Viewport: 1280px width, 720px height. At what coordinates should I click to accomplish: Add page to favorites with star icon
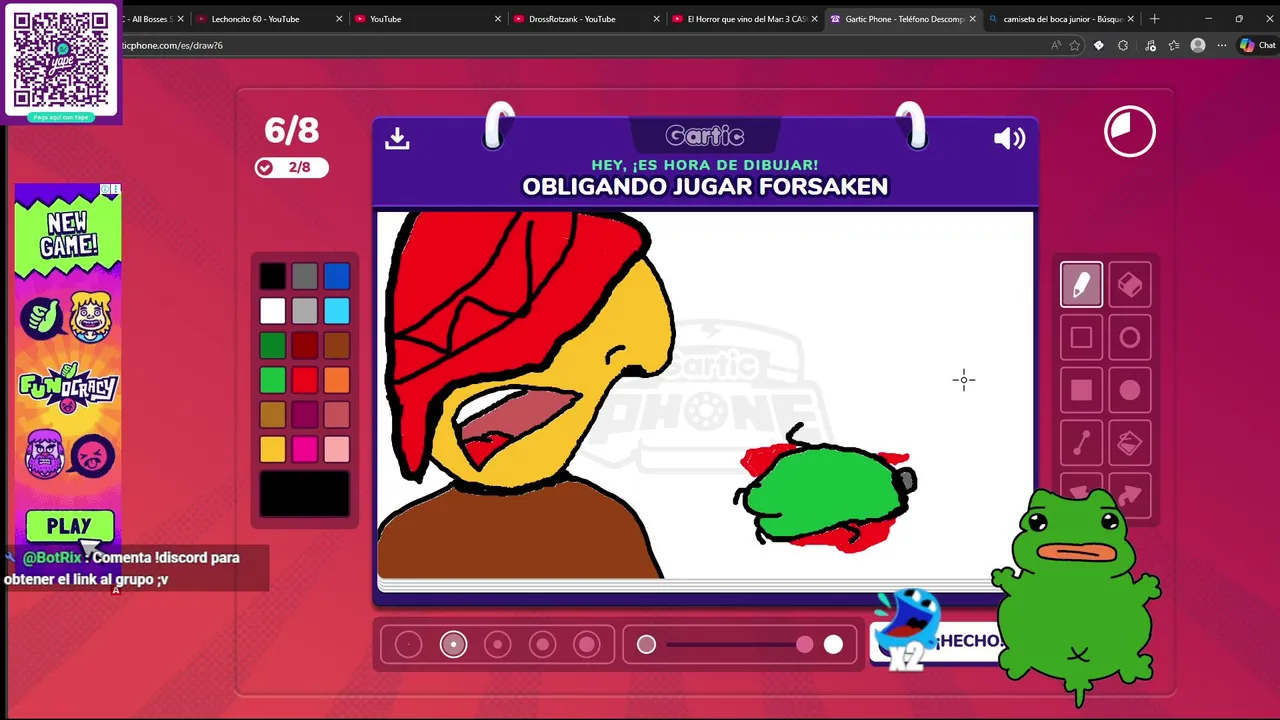(x=1075, y=45)
